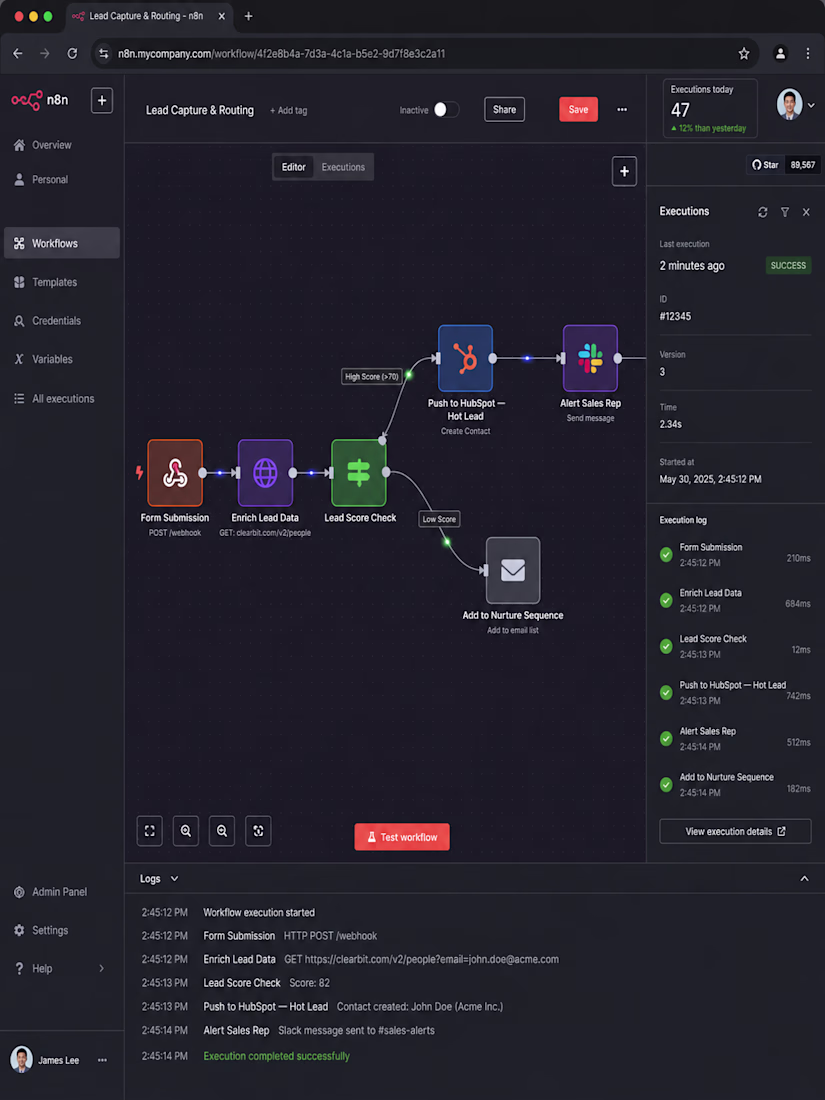Viewport: 825px width, 1100px height.
Task: Click the fit-to-view canvas button
Action: [149, 831]
